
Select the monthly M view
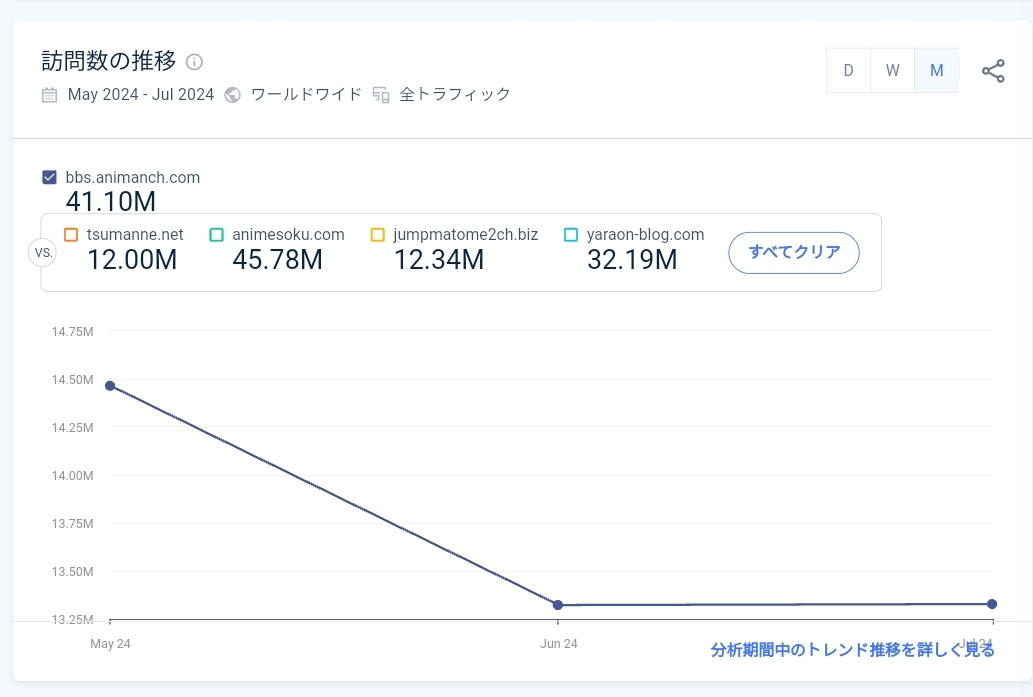tap(936, 71)
